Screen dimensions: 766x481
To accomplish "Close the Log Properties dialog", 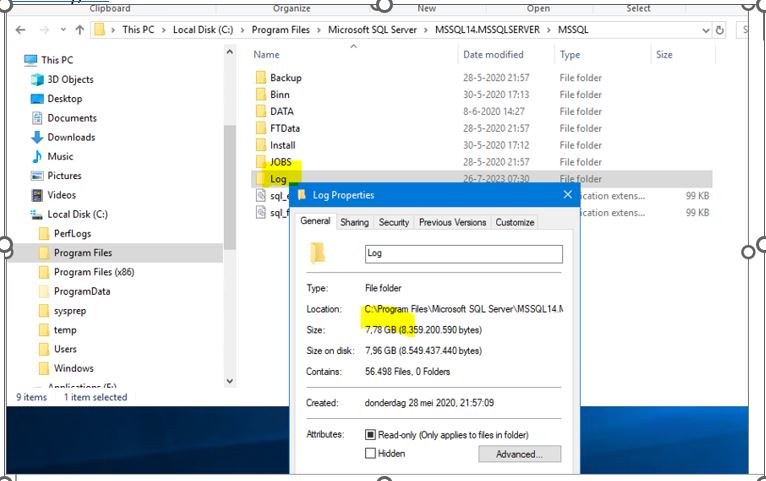I will click(x=567, y=195).
